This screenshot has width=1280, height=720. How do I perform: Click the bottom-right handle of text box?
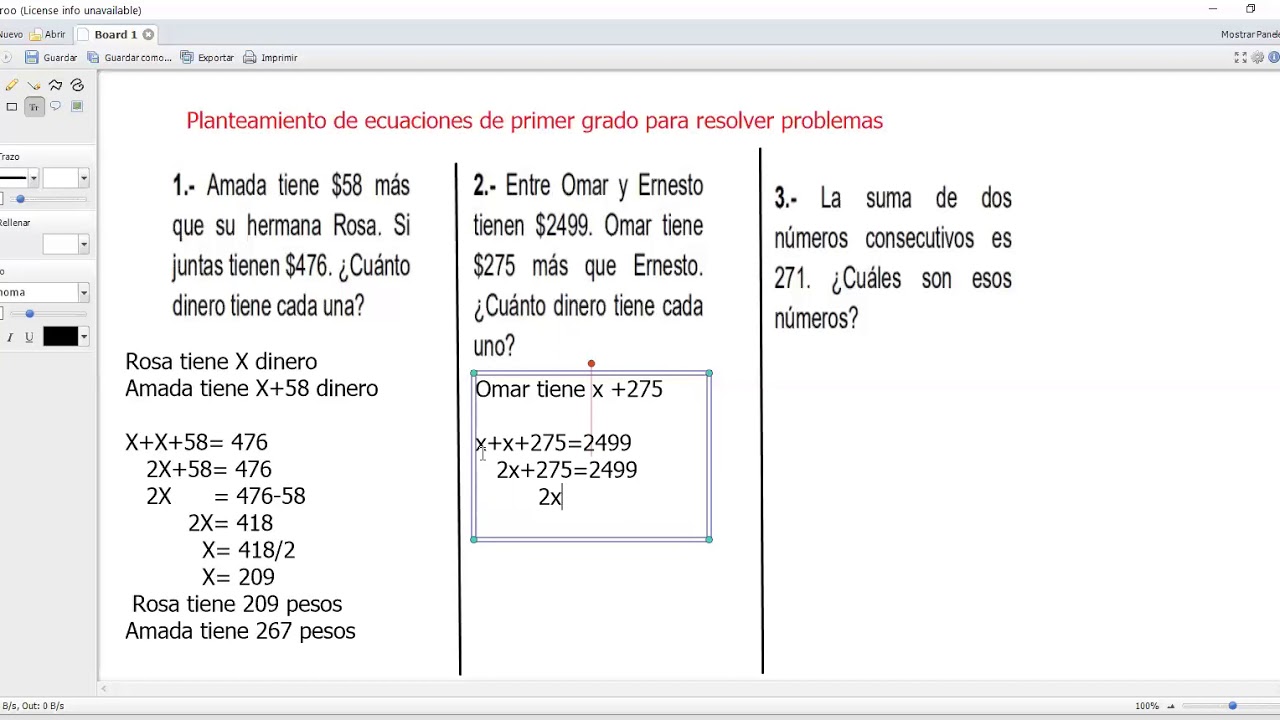point(709,540)
